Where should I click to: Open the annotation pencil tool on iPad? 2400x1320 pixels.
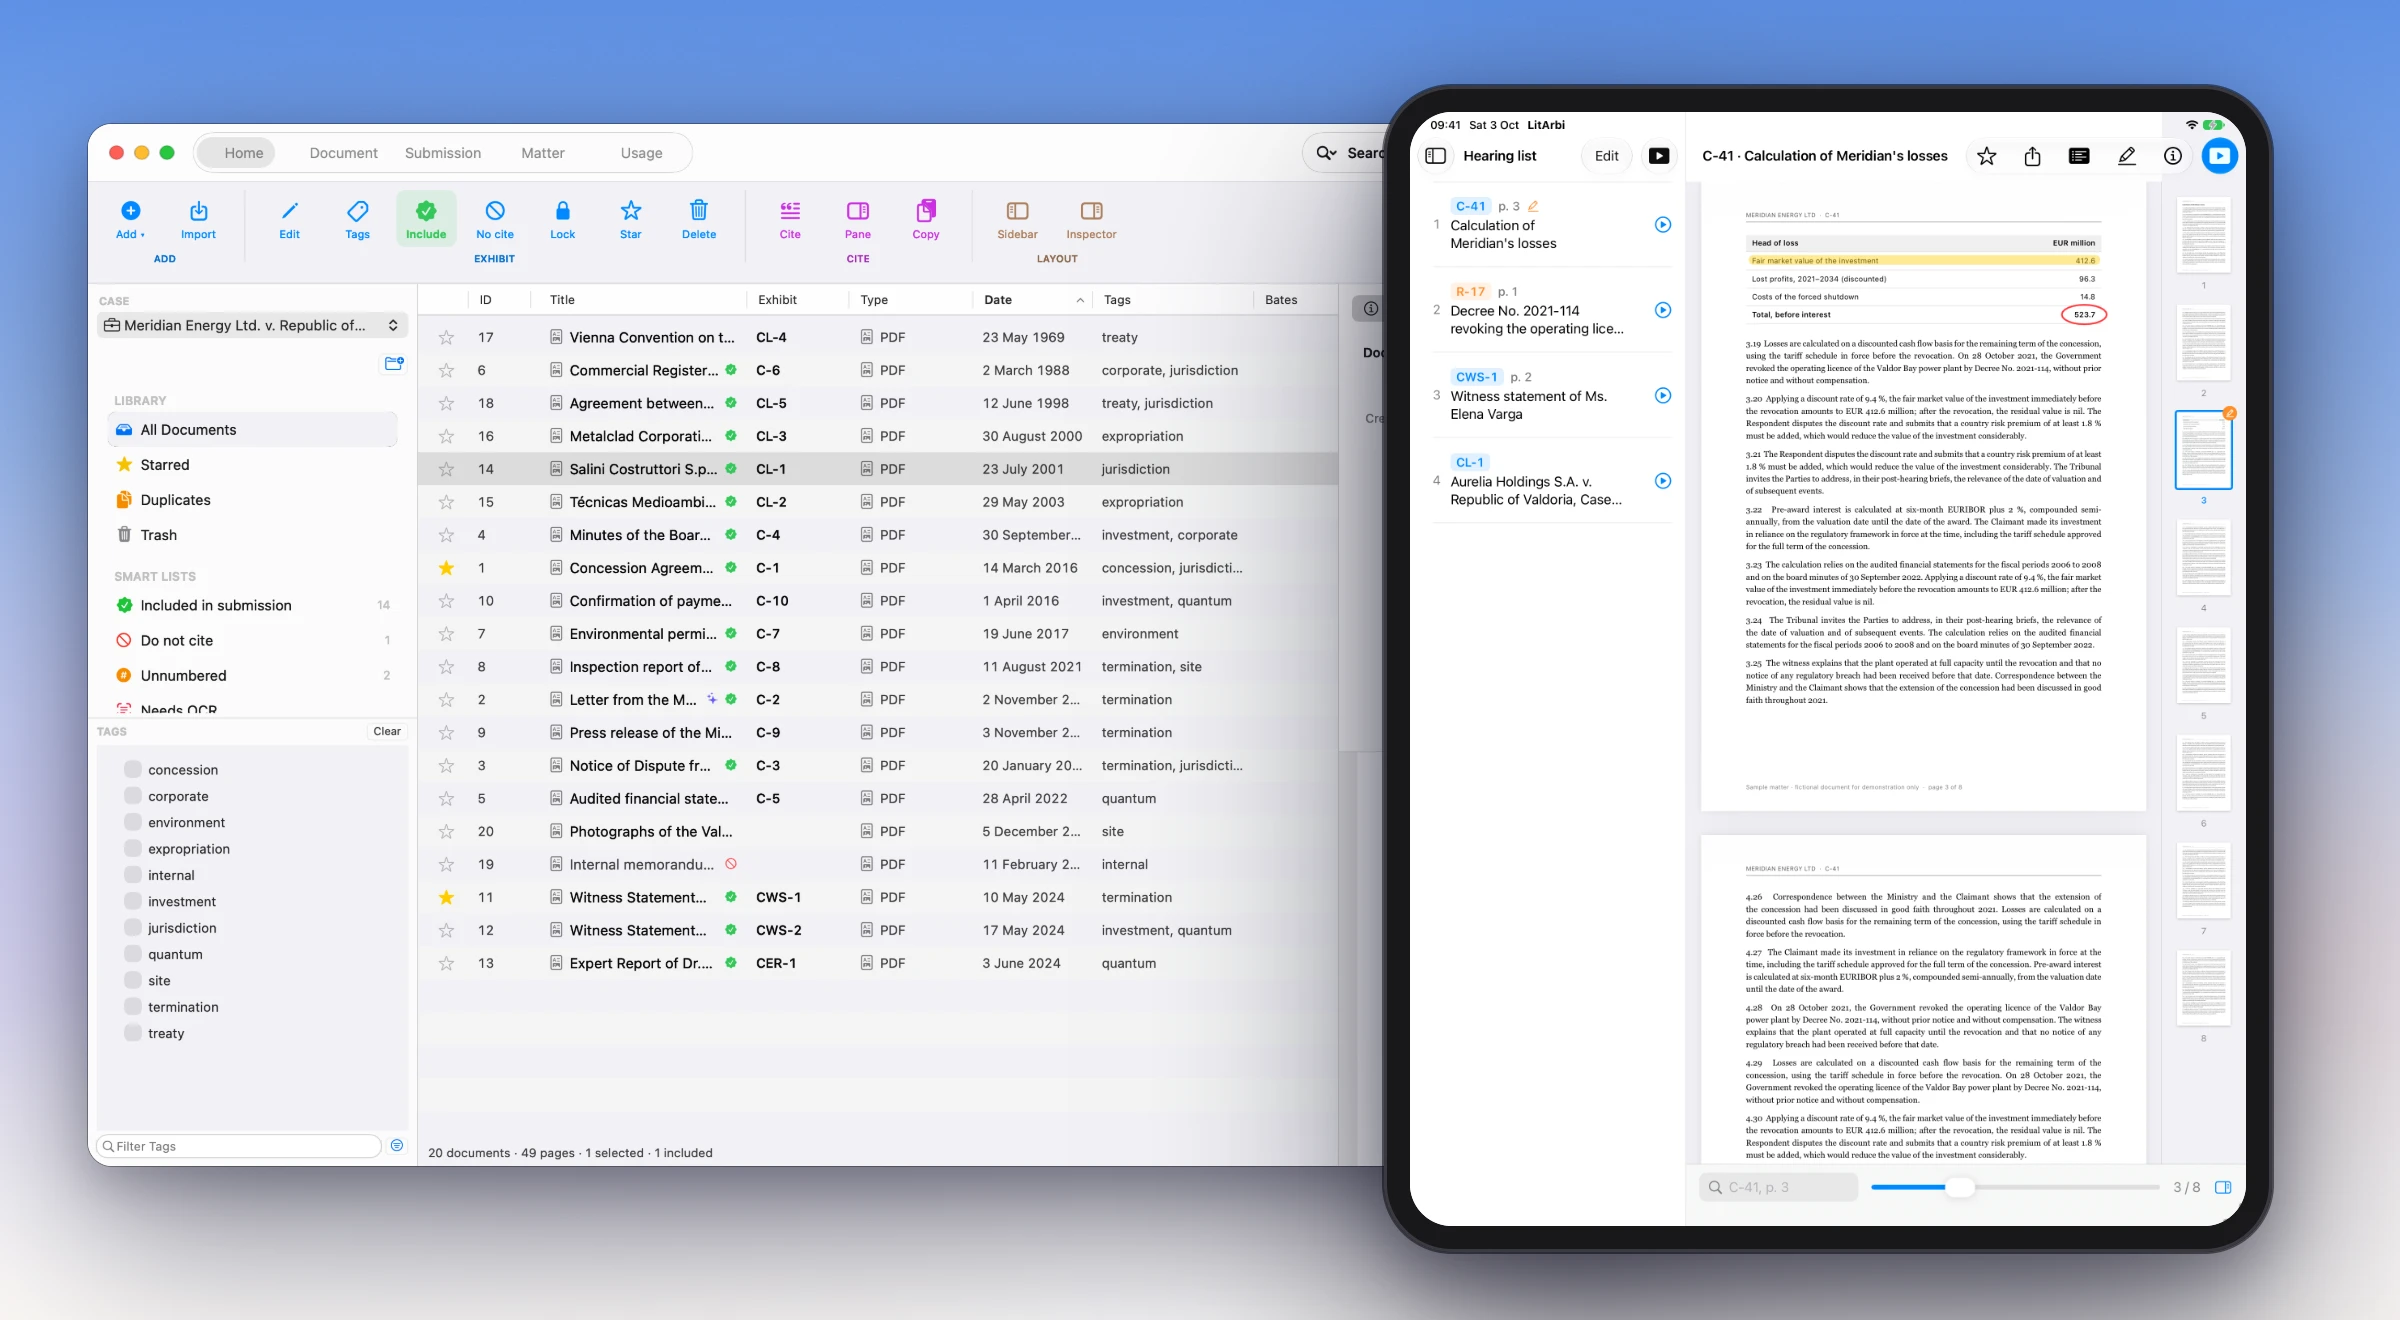pos(2126,156)
